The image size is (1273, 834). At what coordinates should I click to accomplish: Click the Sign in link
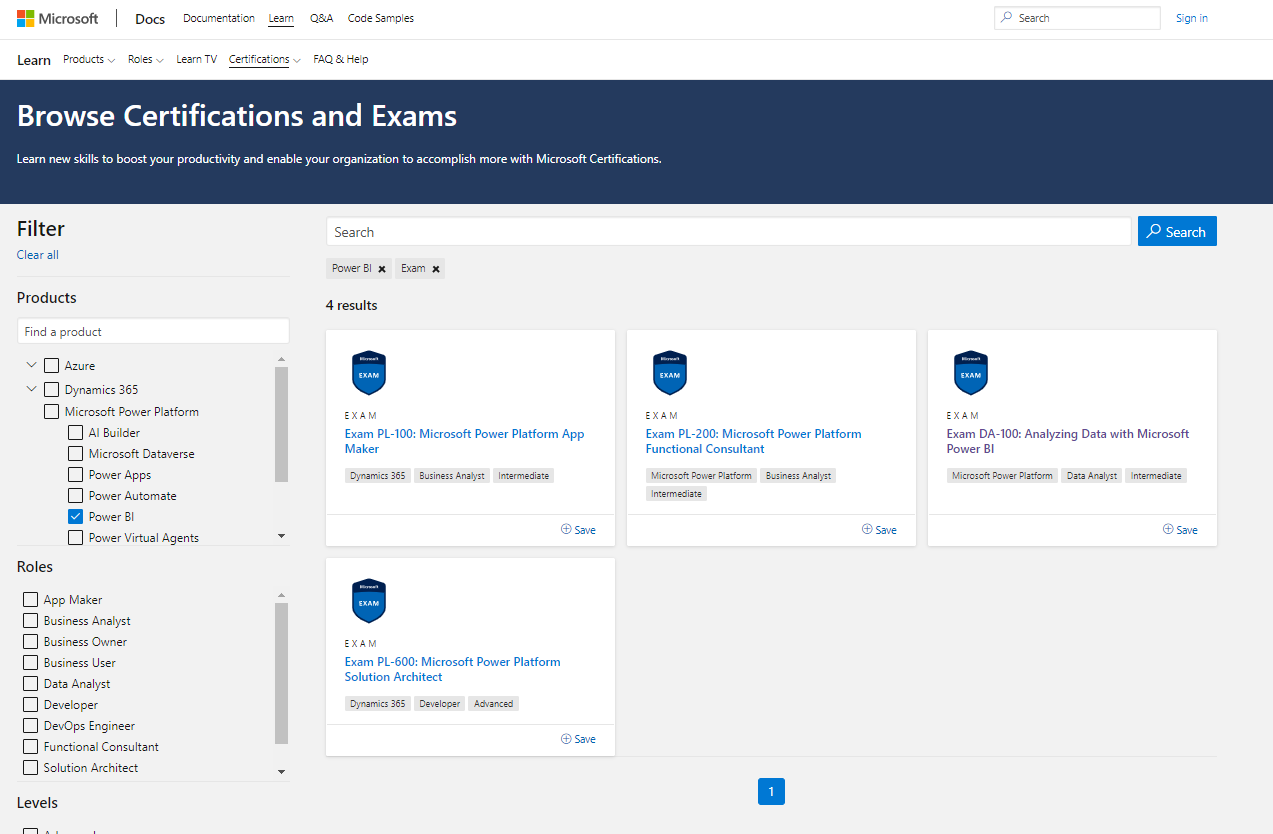(1192, 18)
